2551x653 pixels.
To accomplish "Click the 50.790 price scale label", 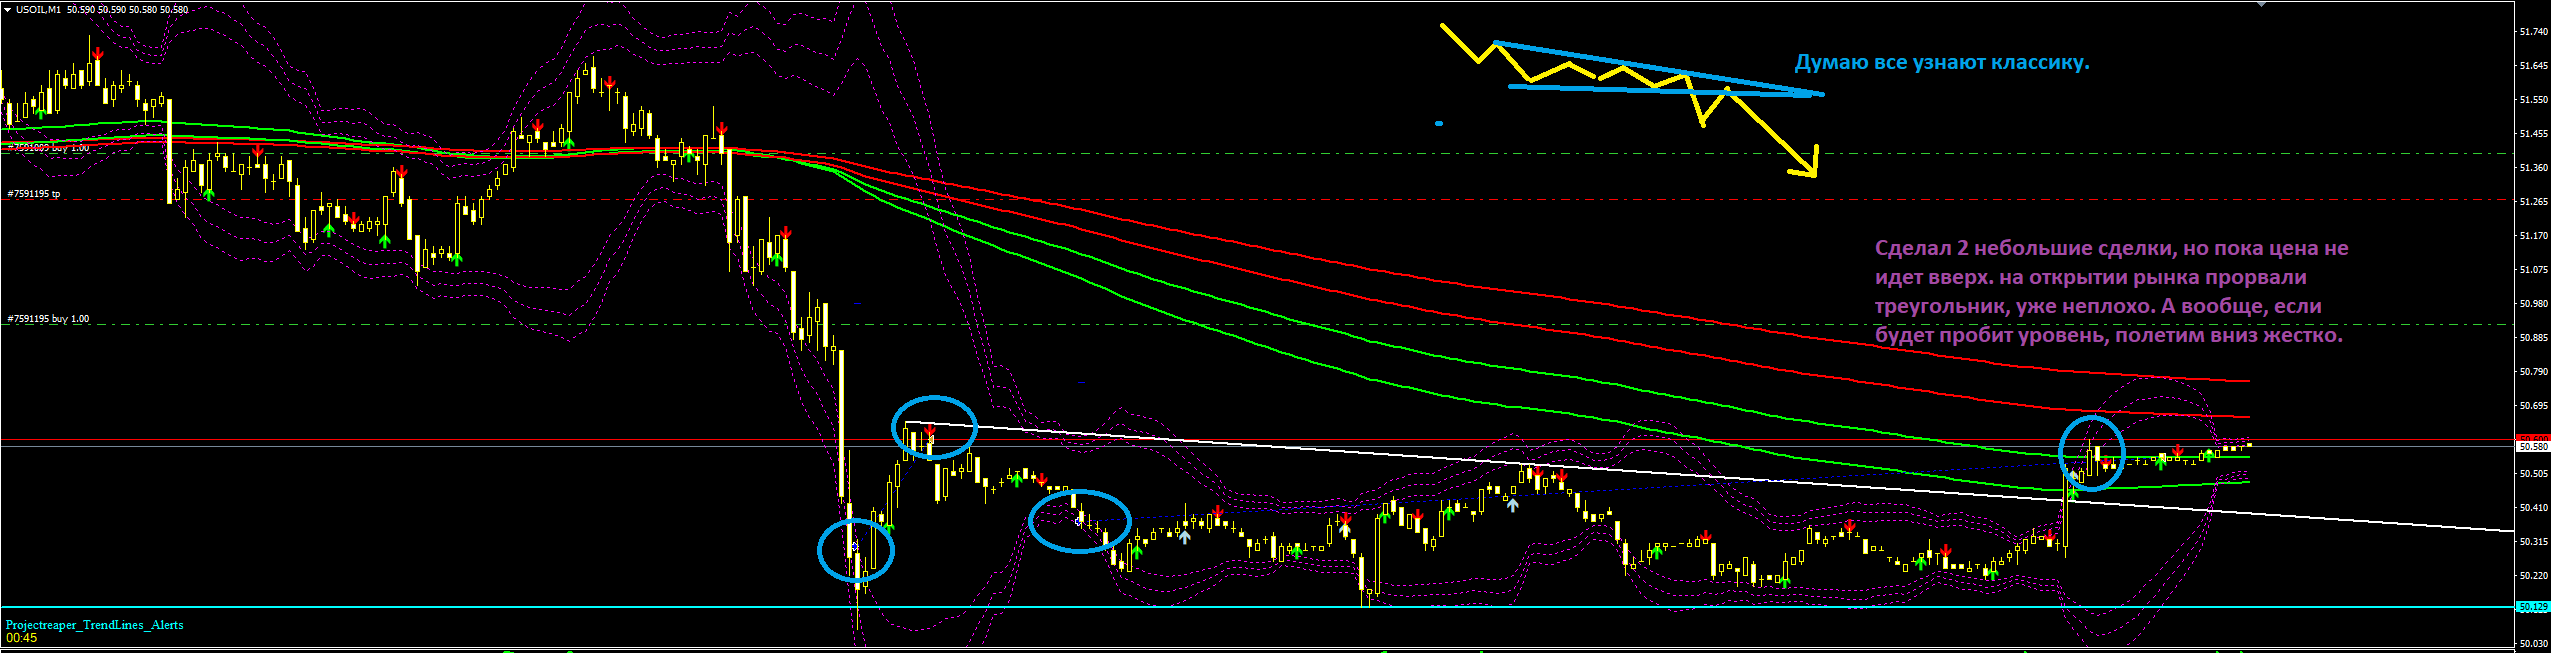I will tap(2533, 372).
